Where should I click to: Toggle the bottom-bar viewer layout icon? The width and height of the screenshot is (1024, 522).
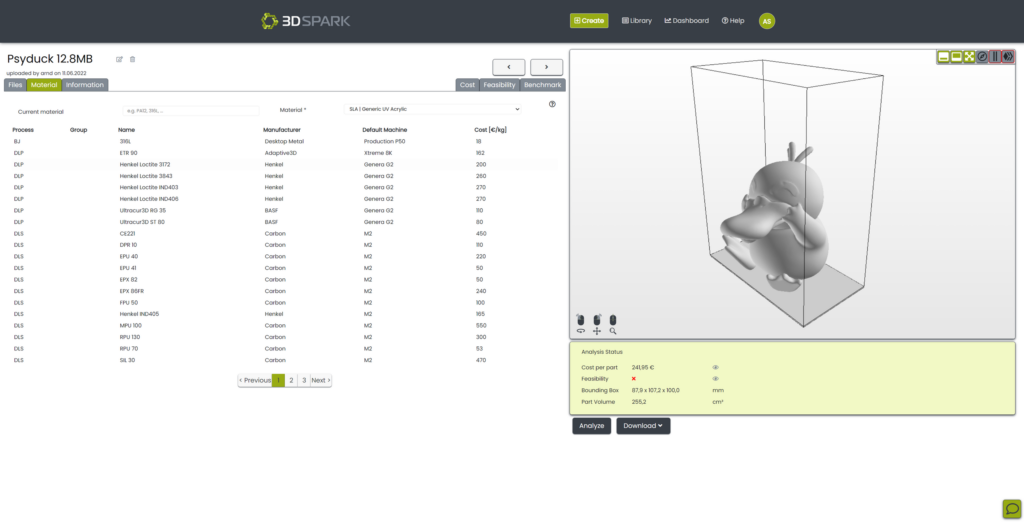click(x=944, y=57)
